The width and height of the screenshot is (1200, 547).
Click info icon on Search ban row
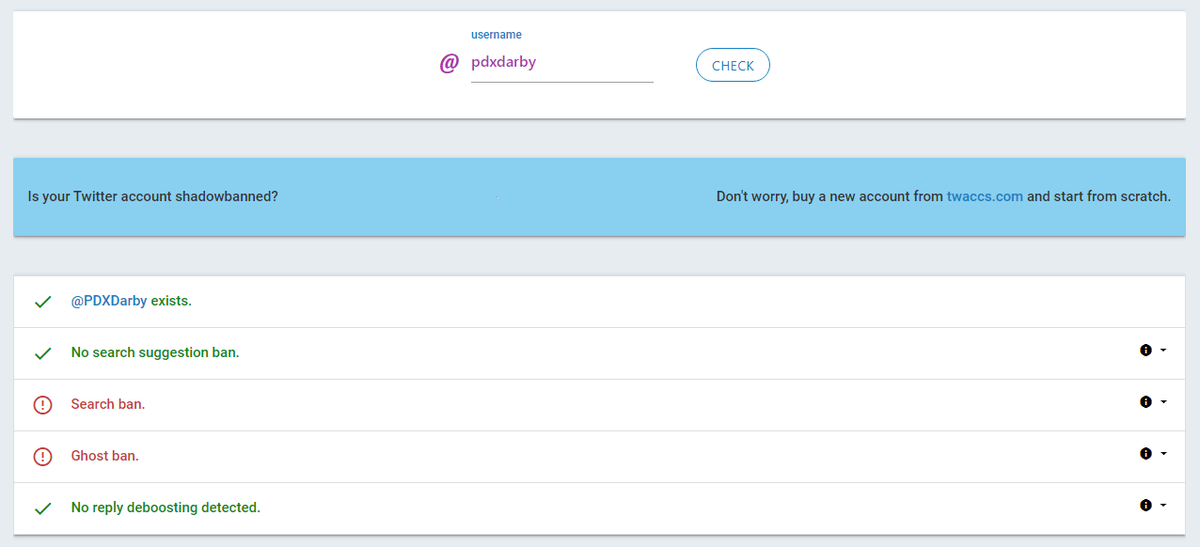[1146, 402]
